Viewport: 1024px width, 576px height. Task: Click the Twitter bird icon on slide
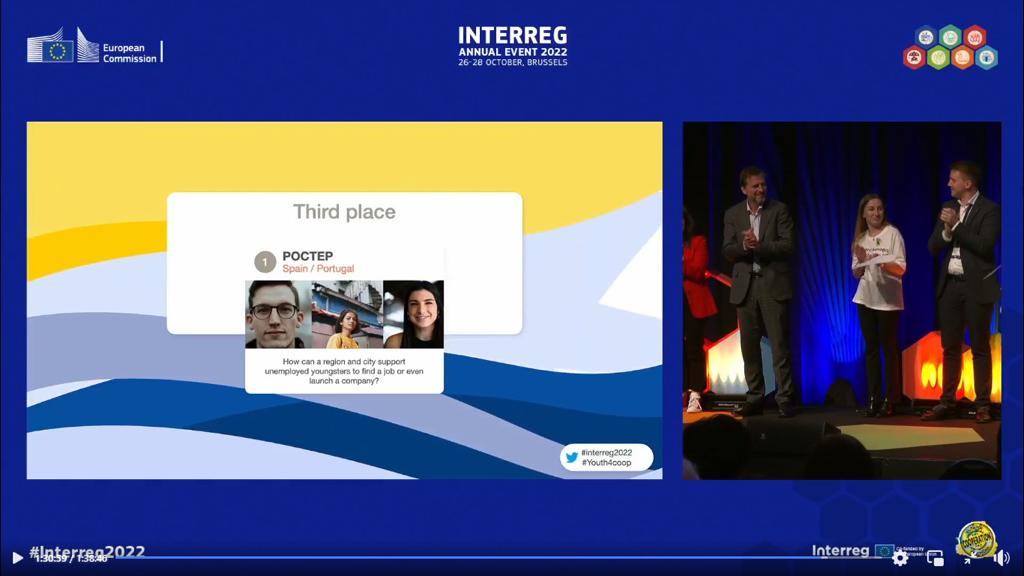[x=572, y=457]
